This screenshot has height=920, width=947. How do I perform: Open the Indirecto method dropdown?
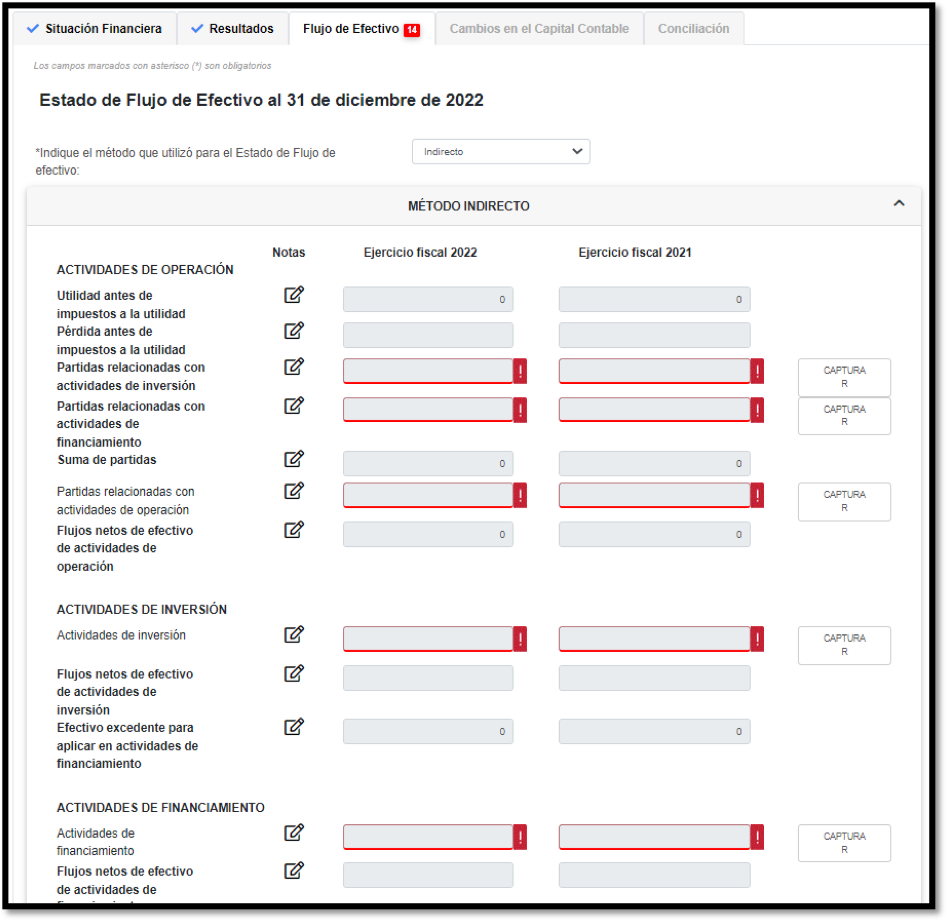(x=501, y=152)
